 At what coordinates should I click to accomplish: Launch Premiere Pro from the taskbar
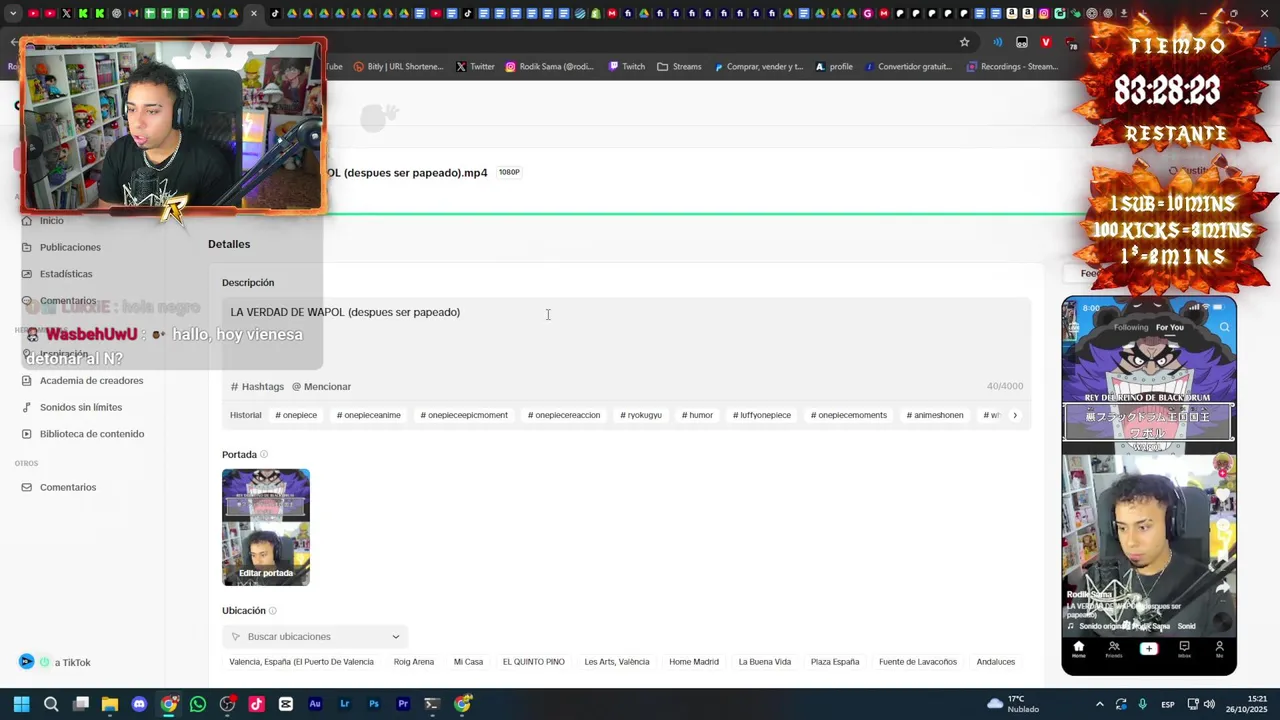click(403, 704)
